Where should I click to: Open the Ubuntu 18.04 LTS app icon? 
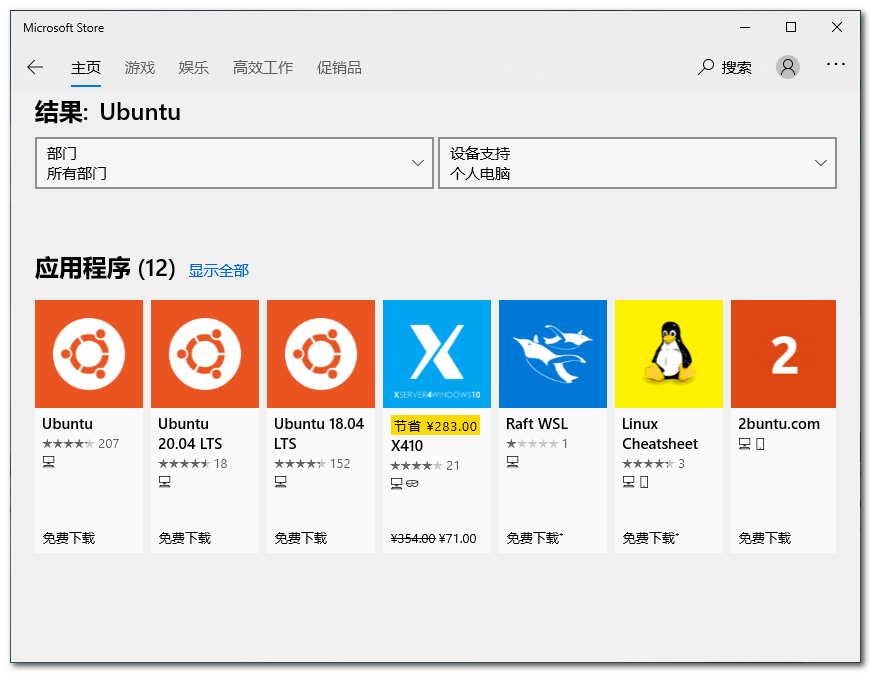click(321, 354)
